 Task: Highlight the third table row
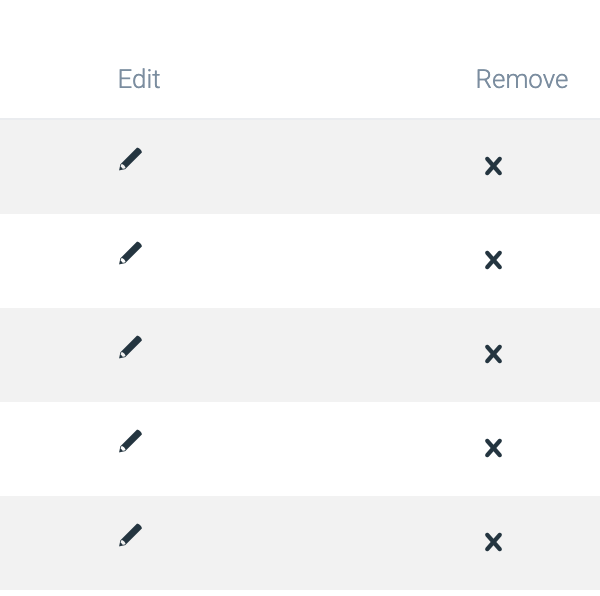click(300, 354)
